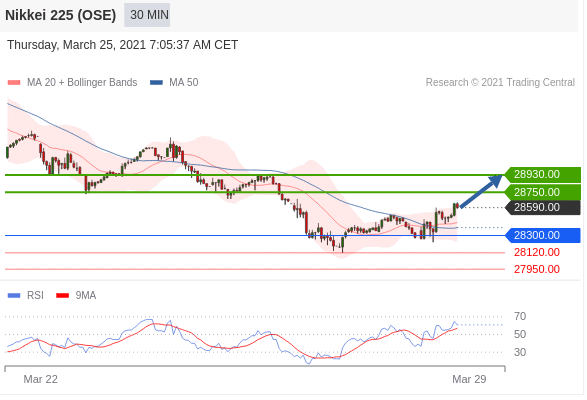Click the Research Trading Central copyright text

[x=500, y=82]
